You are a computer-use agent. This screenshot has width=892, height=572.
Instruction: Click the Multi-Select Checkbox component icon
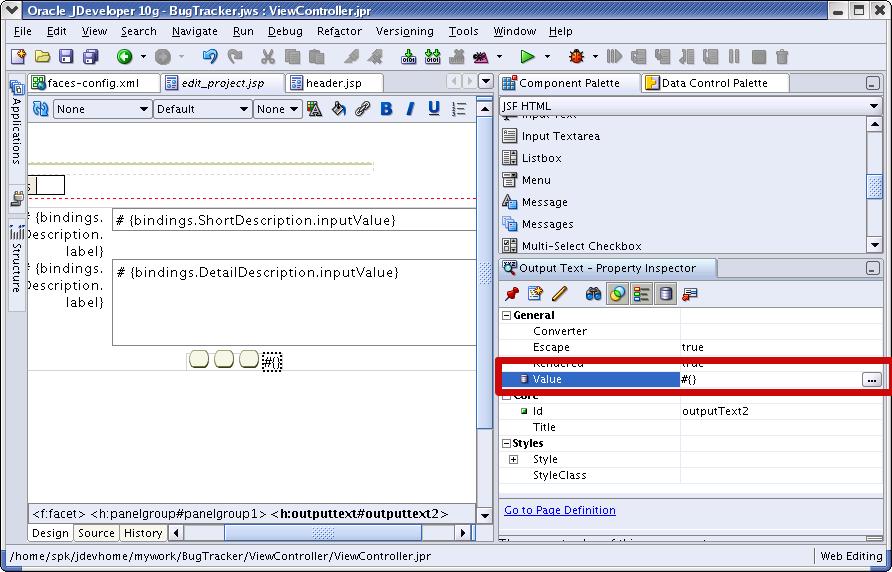510,245
